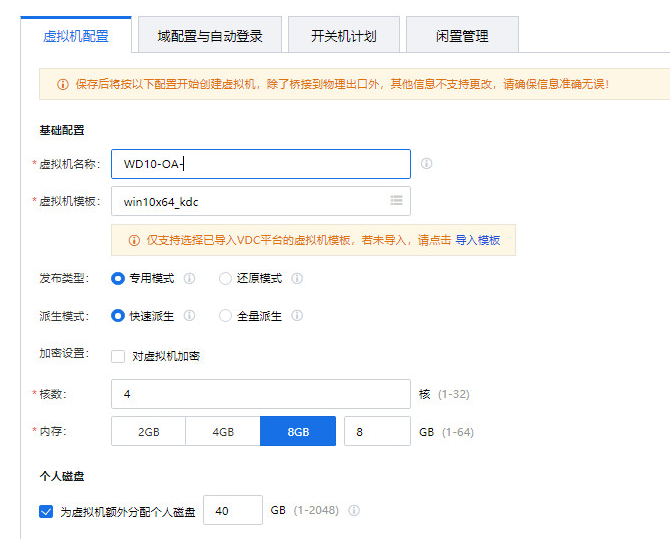Choose 2GB memory preset

point(148,432)
